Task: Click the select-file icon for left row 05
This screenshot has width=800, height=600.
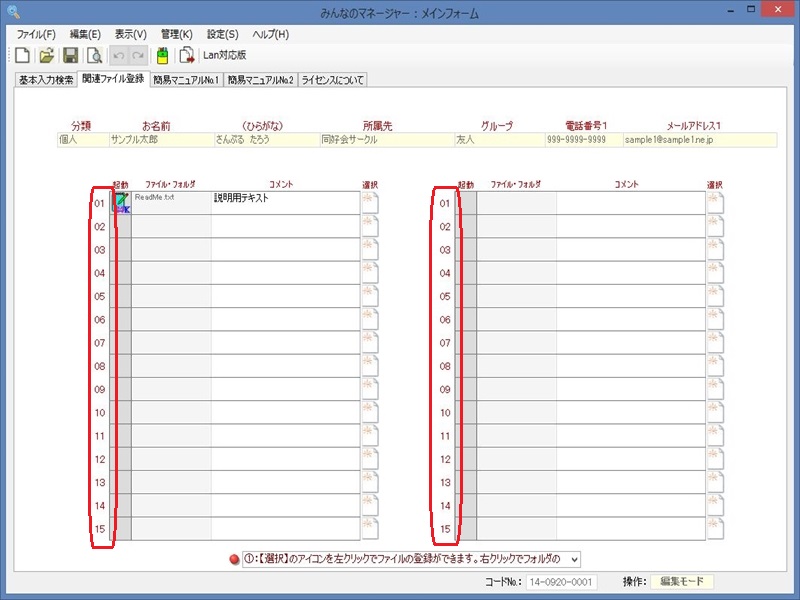Action: (369, 296)
